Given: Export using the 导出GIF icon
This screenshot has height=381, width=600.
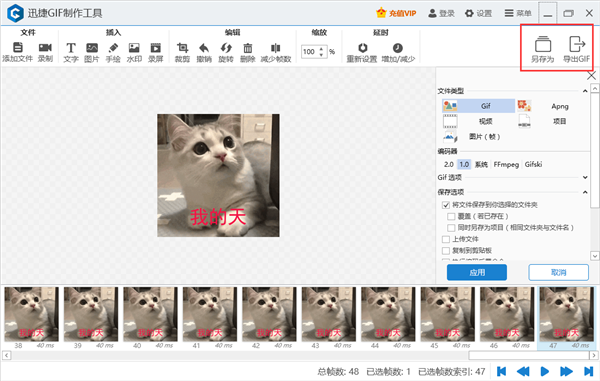Looking at the screenshot, I should tap(577, 44).
